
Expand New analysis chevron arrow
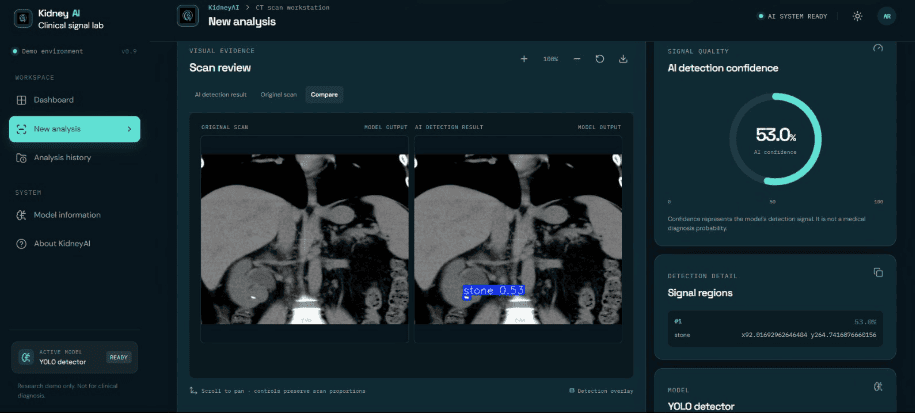tap(129, 129)
